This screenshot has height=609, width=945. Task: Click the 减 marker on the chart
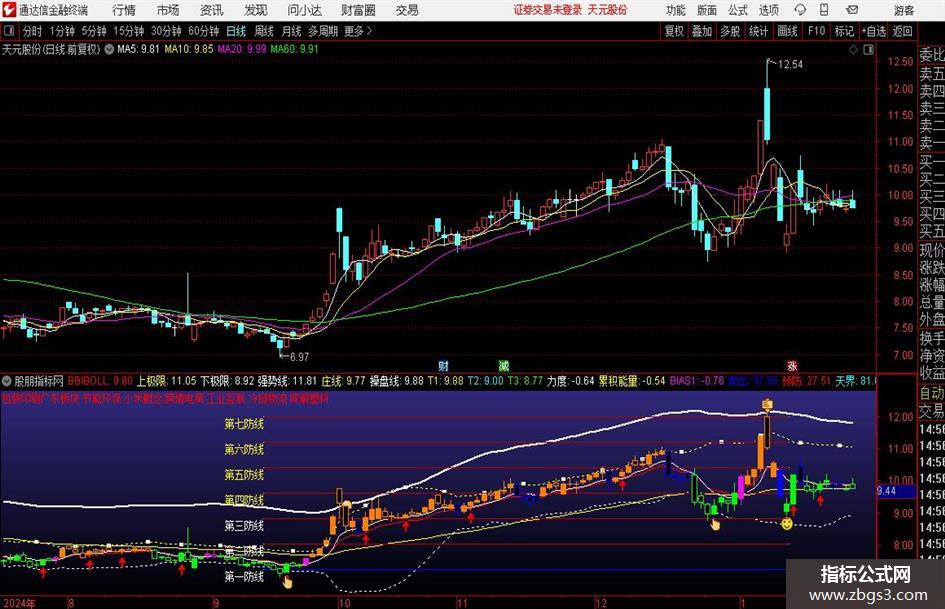504,365
